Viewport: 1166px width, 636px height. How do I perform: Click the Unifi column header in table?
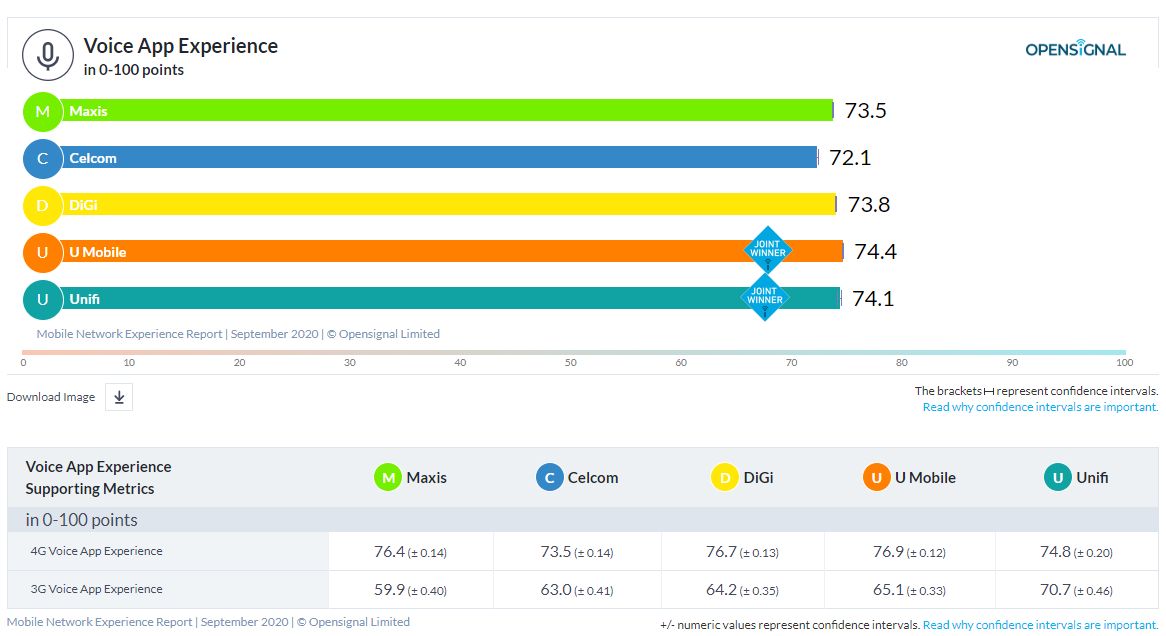pos(1076,478)
